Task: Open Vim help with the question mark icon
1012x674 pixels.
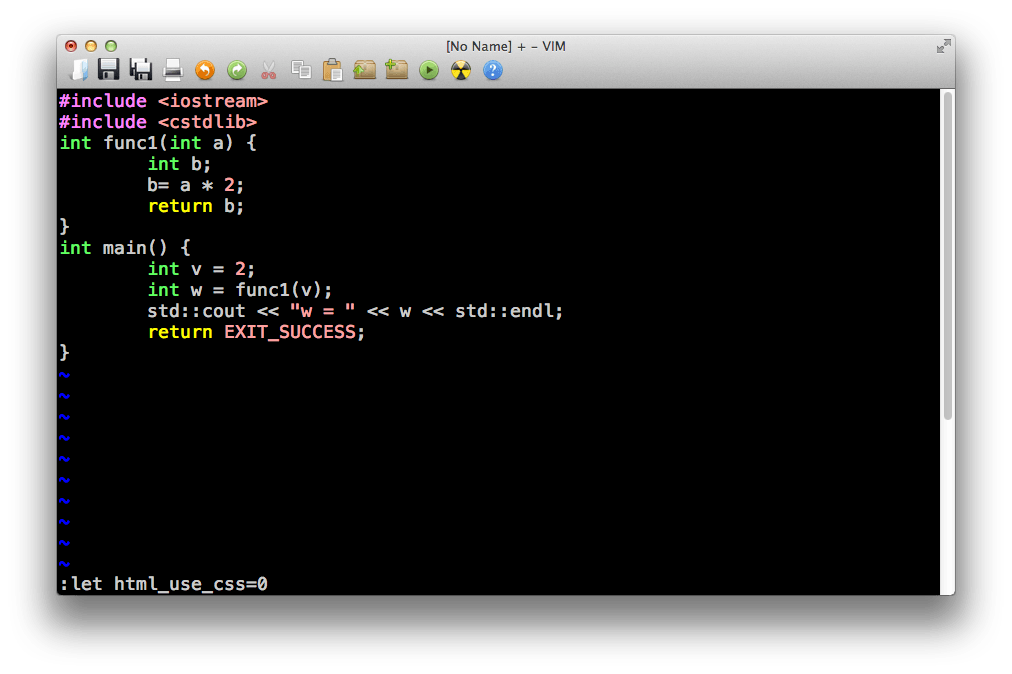Action: click(x=492, y=70)
